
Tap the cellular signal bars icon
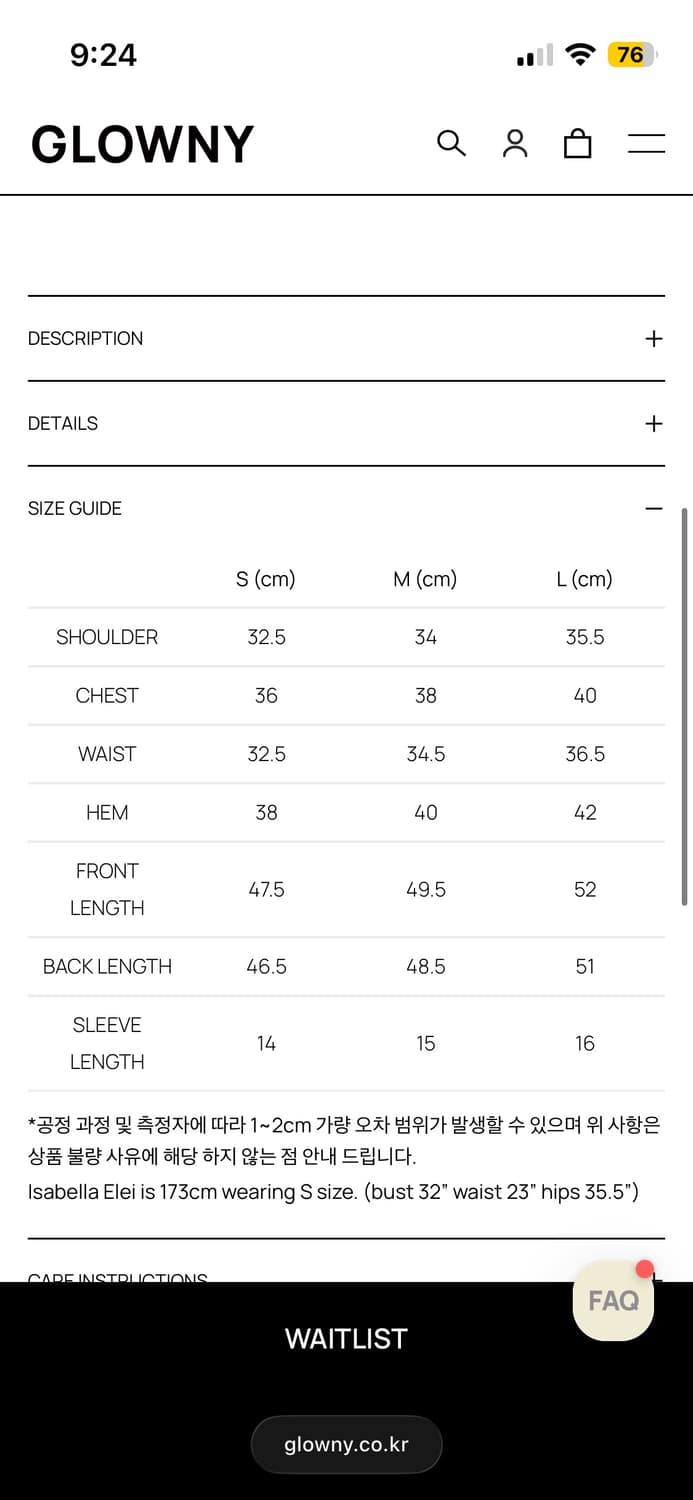click(x=535, y=56)
